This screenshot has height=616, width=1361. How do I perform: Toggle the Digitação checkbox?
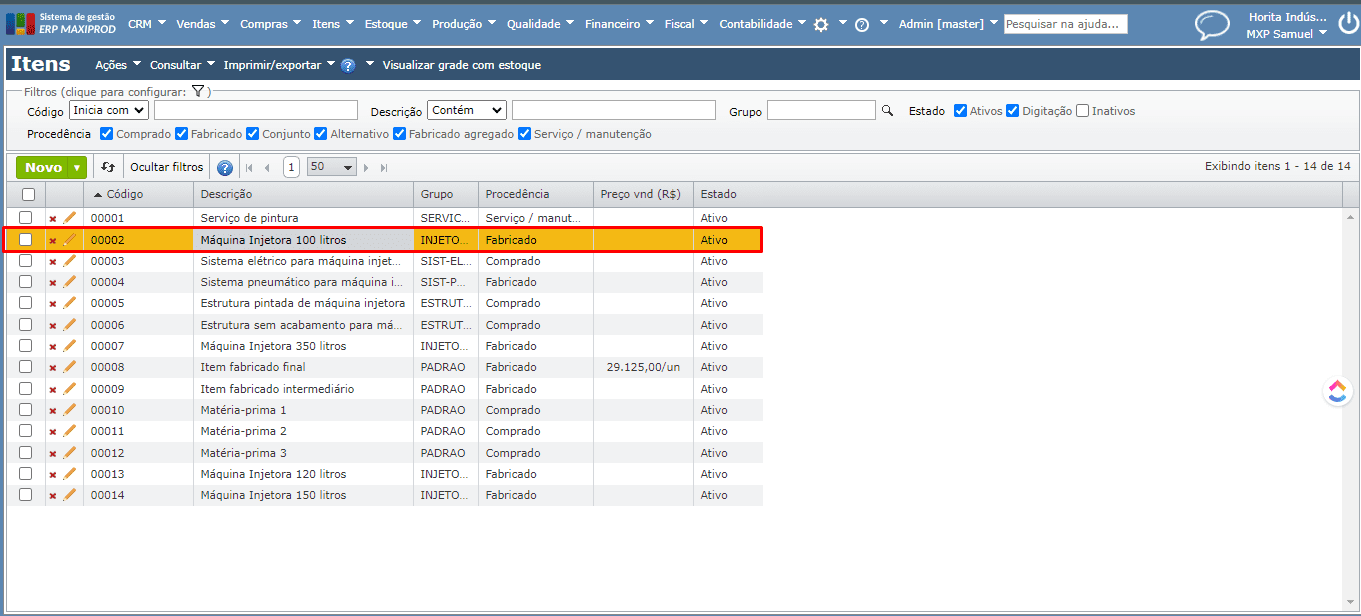(x=1012, y=111)
